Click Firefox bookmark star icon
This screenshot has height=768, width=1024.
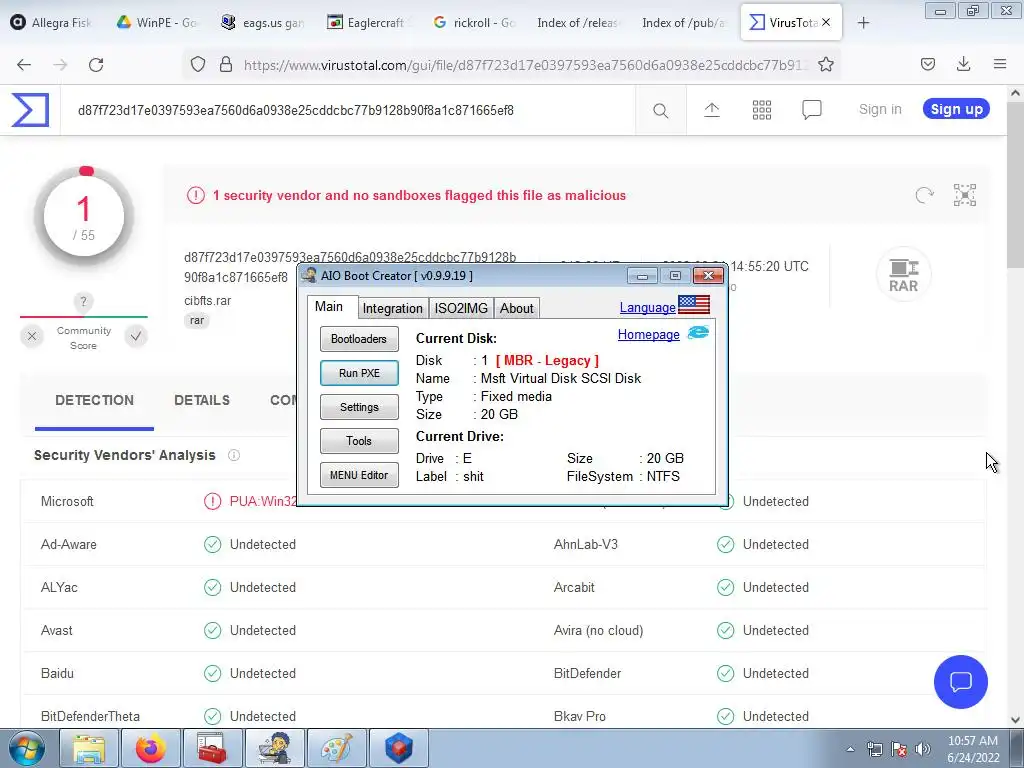825,64
